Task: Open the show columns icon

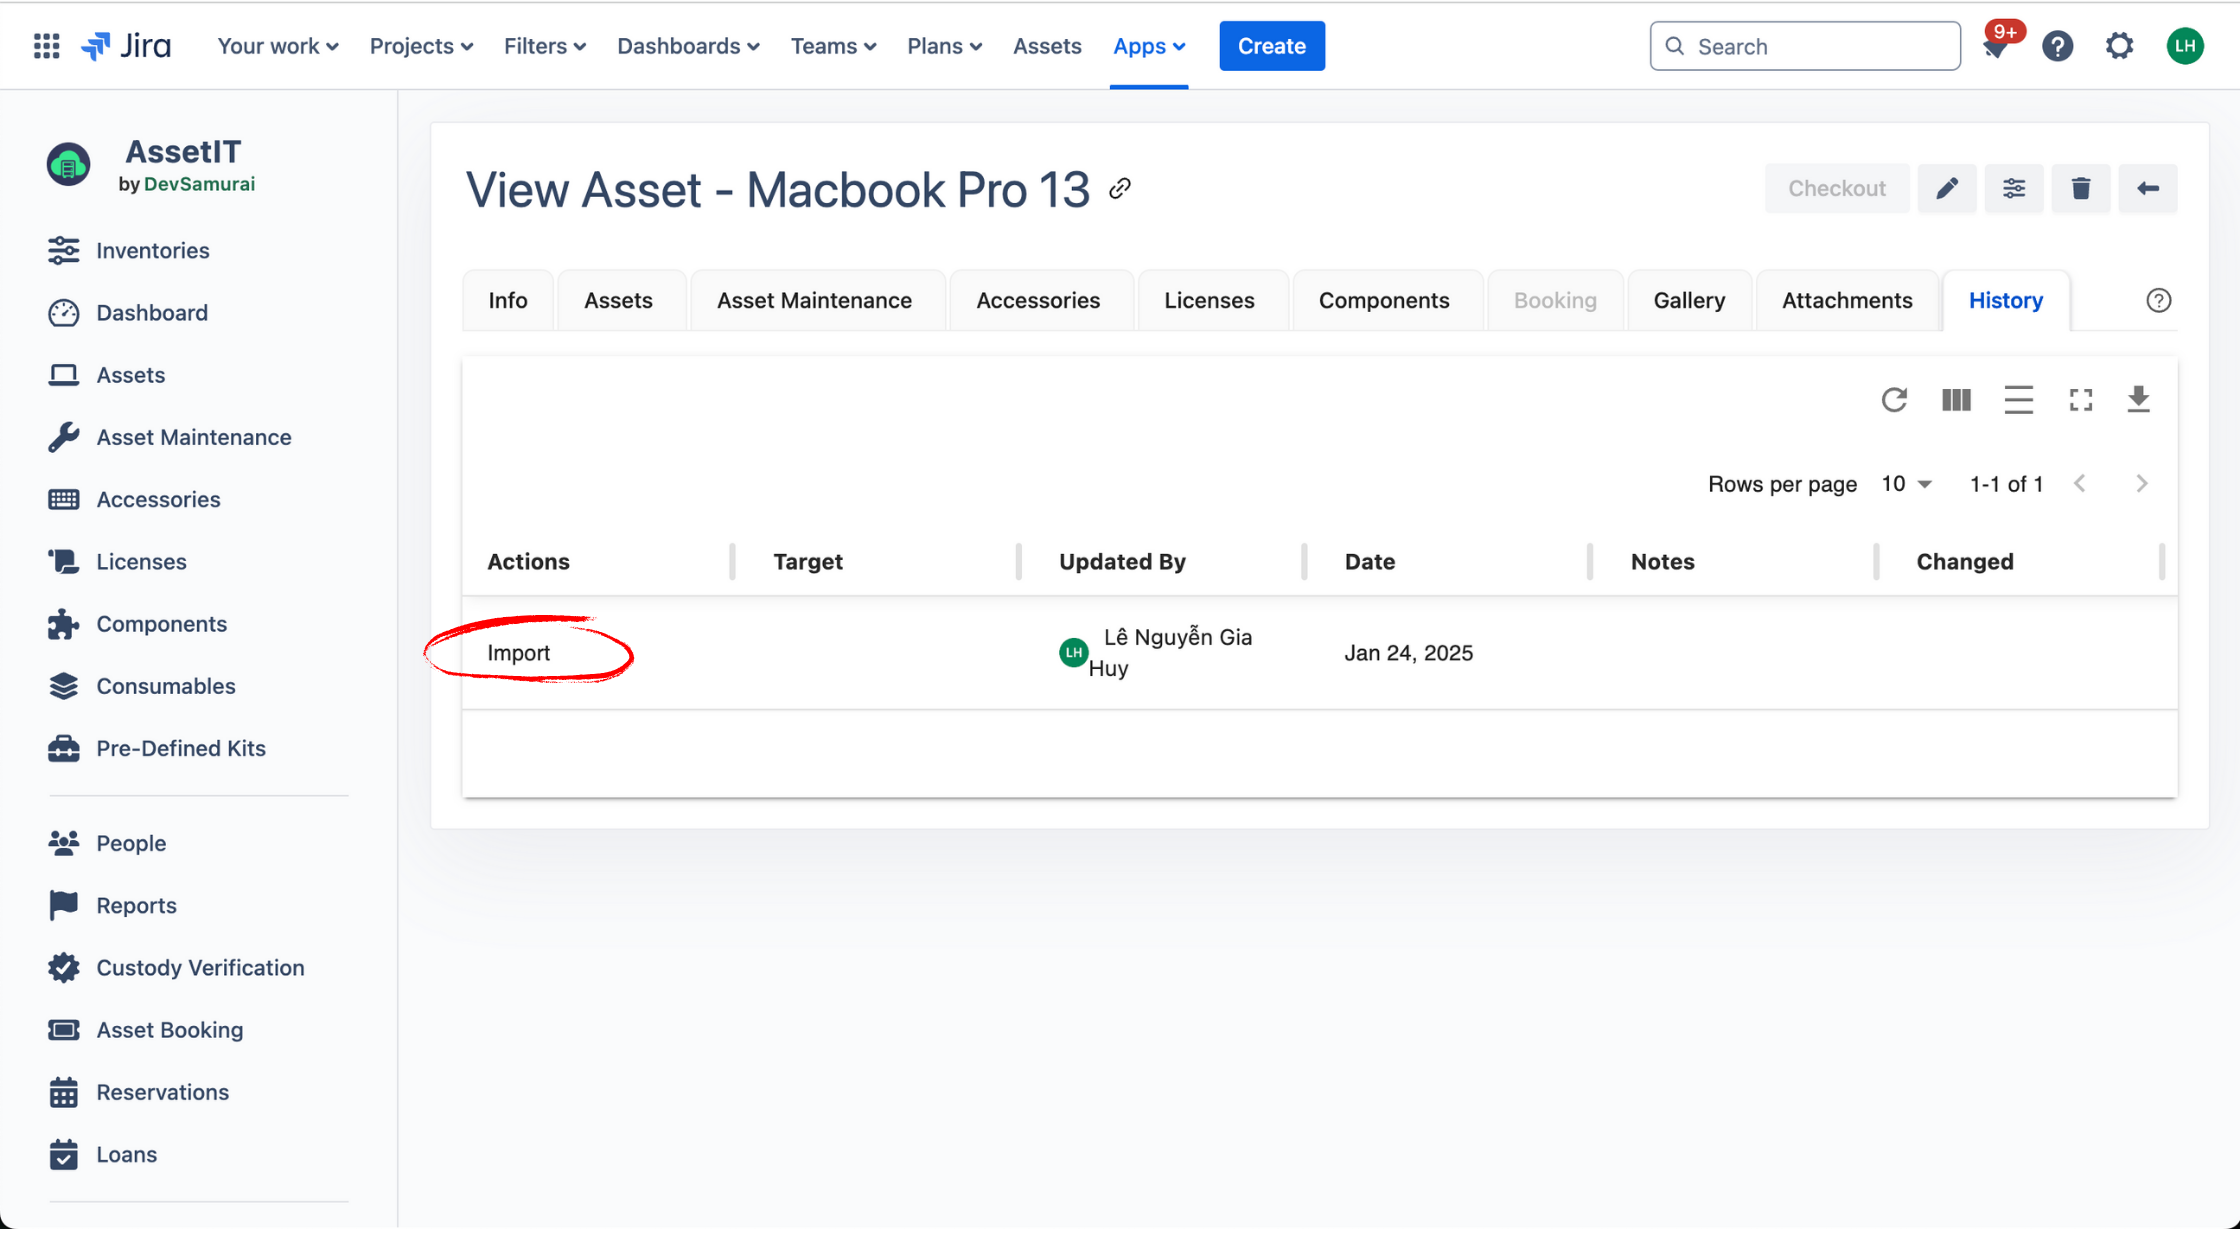Action: 1956,400
